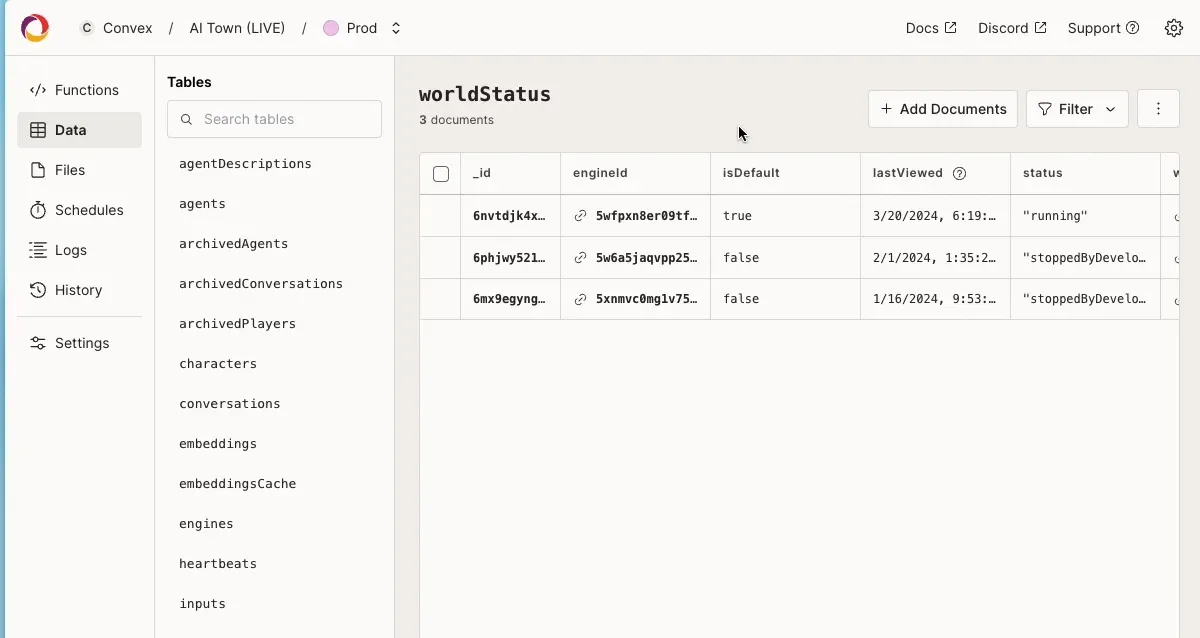Select all documents with the header checkbox
This screenshot has width=1200, height=638.
pos(440,173)
